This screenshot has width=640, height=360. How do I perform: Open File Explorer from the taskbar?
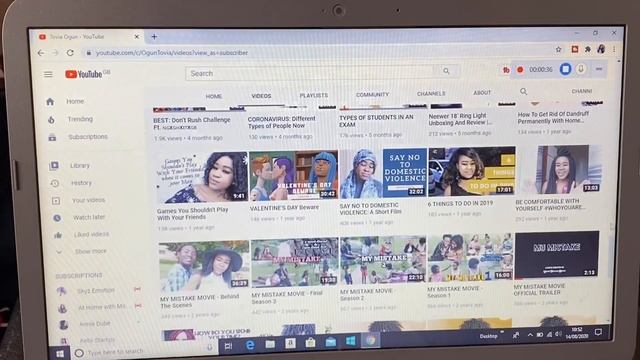pos(270,344)
